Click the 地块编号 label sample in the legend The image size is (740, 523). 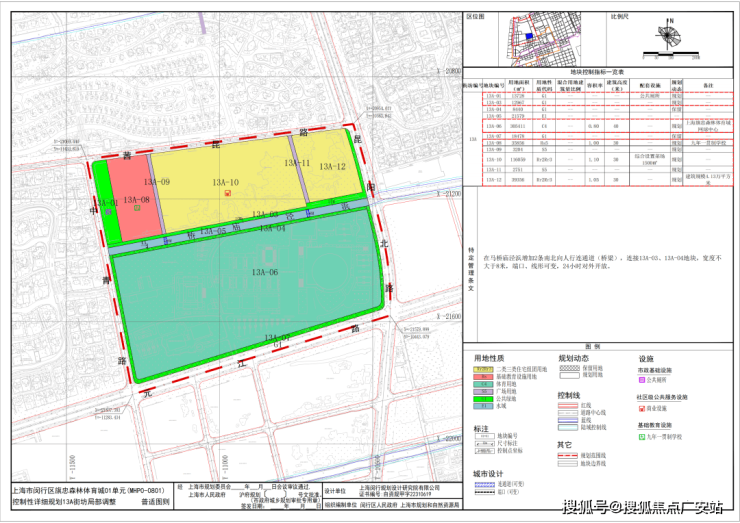coord(484,436)
